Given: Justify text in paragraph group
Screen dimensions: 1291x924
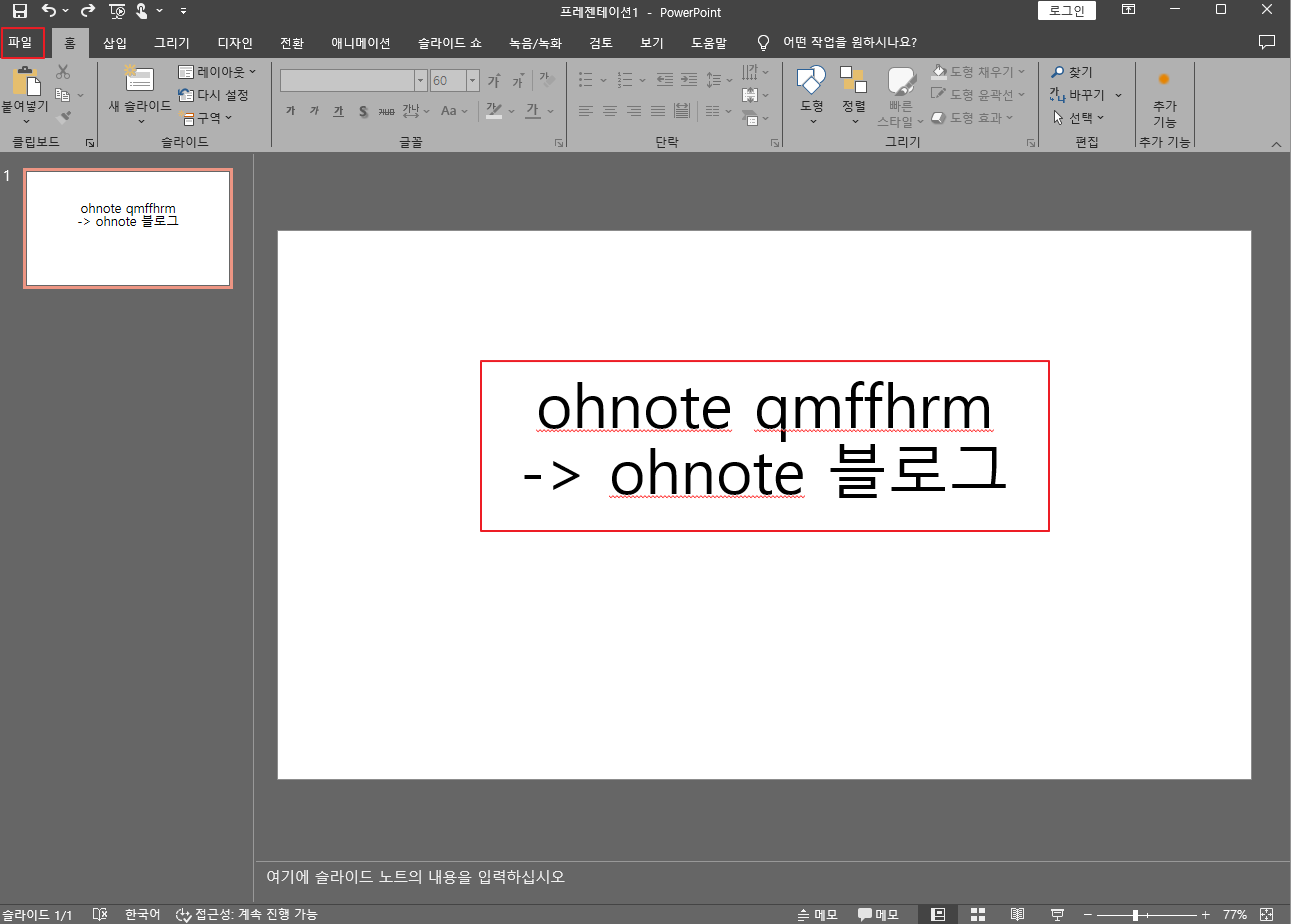Looking at the screenshot, I should (x=658, y=111).
